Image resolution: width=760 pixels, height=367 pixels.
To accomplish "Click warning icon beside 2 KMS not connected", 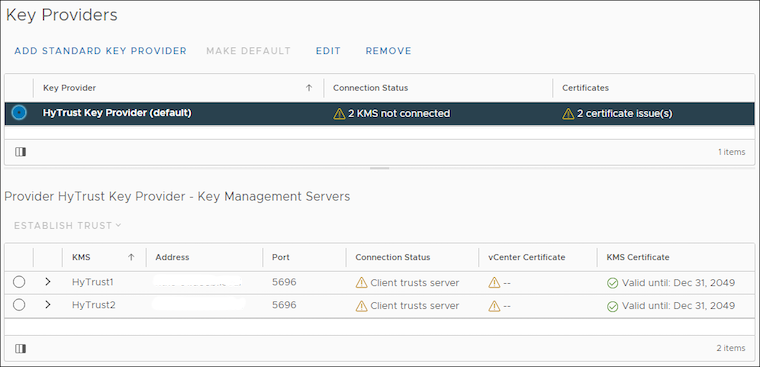I will [x=339, y=113].
